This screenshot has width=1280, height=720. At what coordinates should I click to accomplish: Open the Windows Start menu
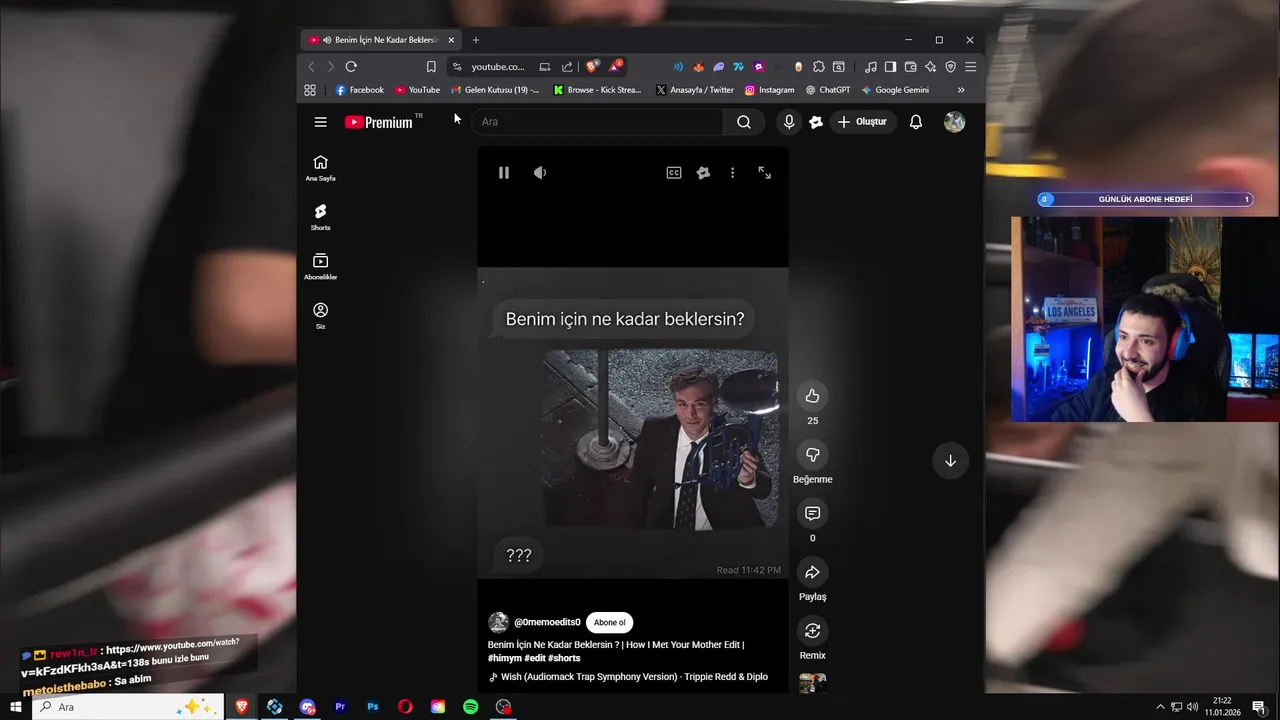(x=15, y=707)
